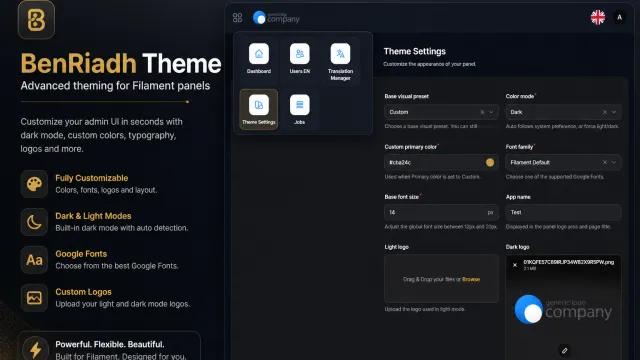640x360 pixels.
Task: Click the Light logo label
Action: coord(396,247)
